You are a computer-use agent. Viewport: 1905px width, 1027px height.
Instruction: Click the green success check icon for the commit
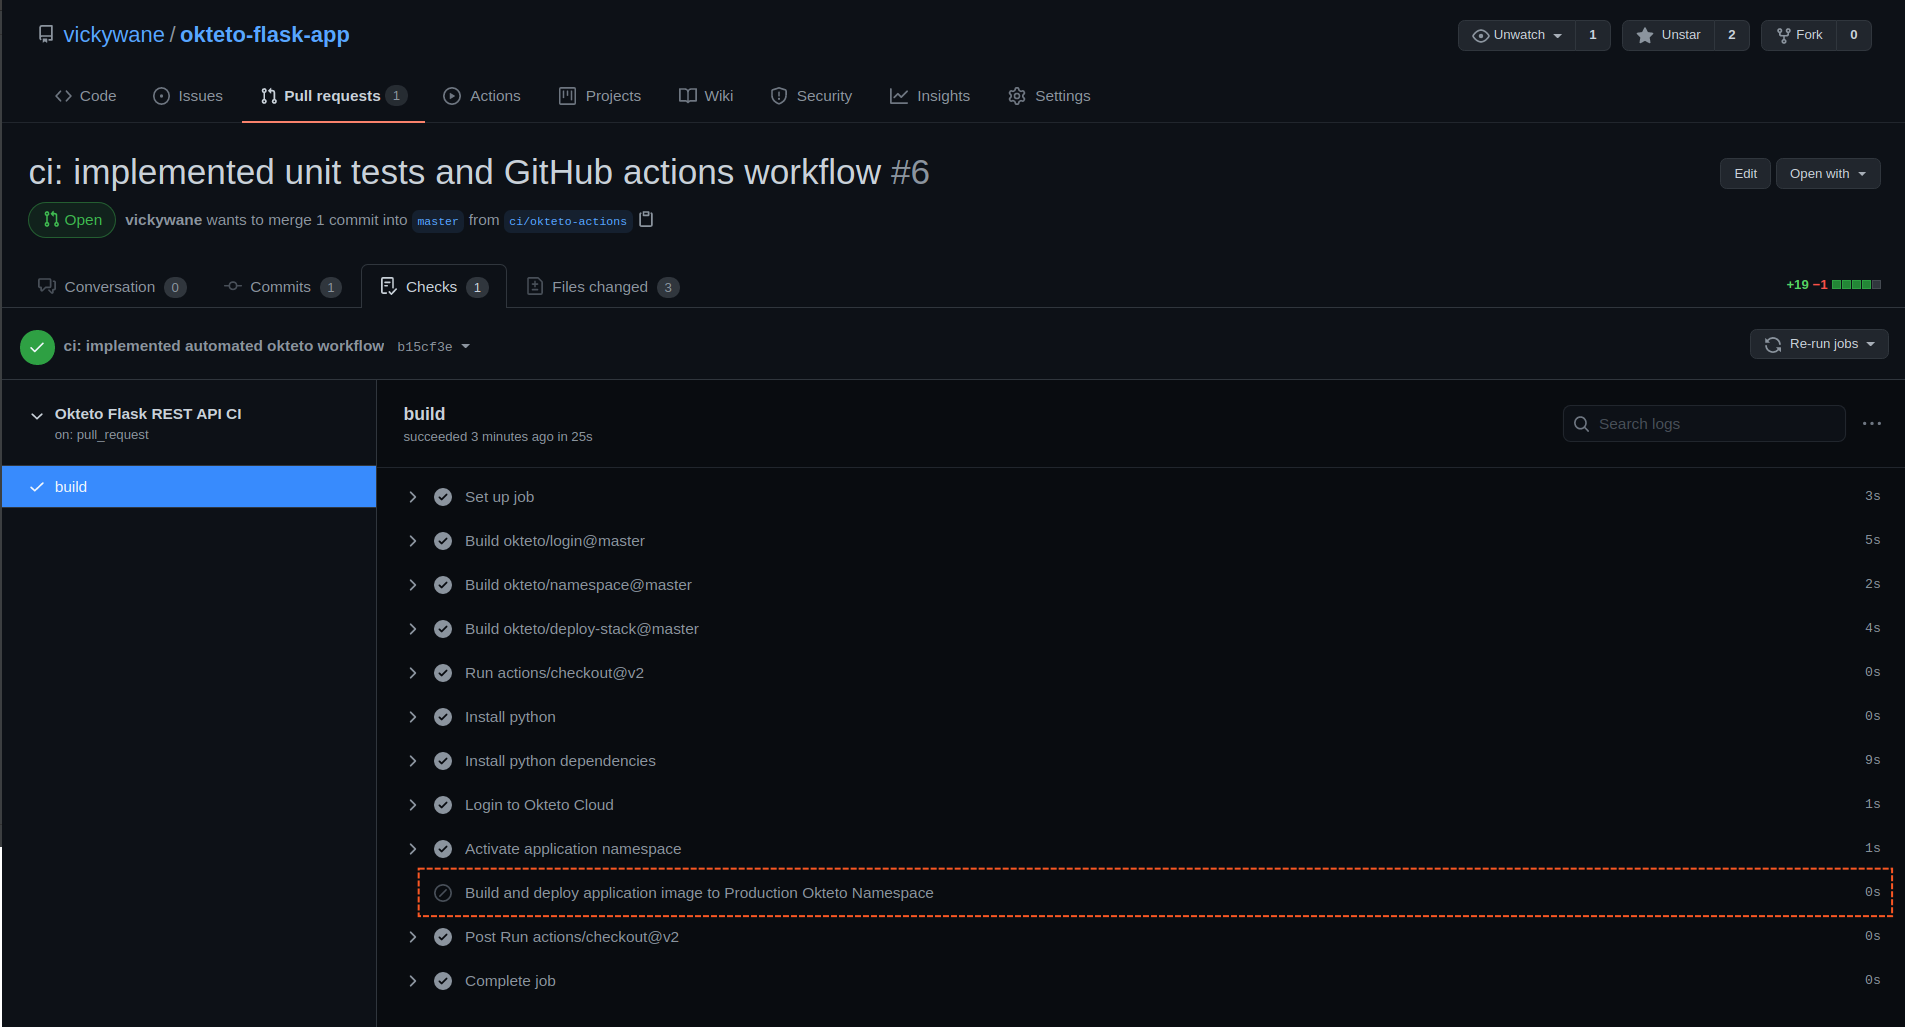point(37,347)
